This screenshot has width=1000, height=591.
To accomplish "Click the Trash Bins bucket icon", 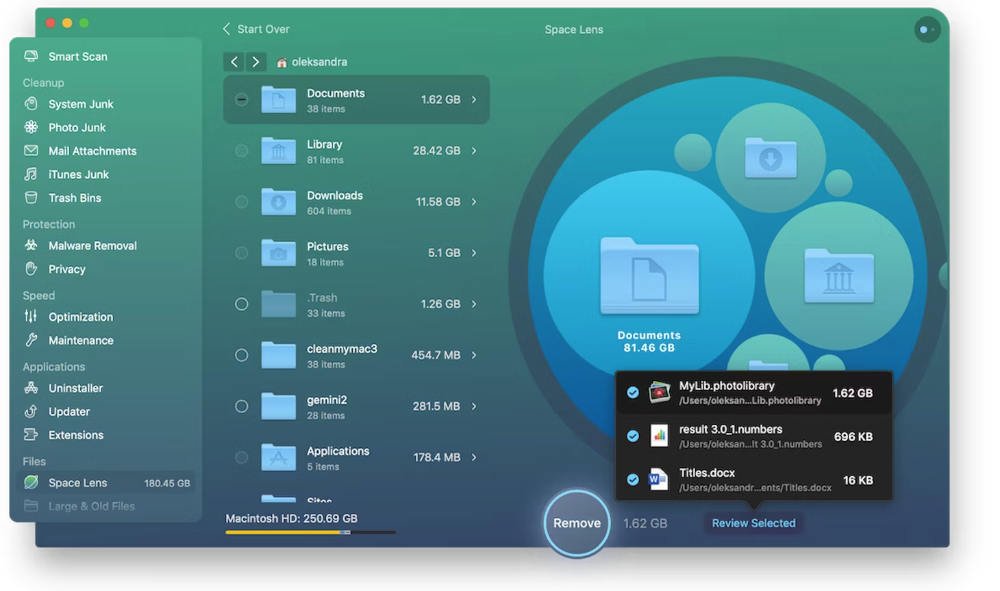I will [31, 198].
